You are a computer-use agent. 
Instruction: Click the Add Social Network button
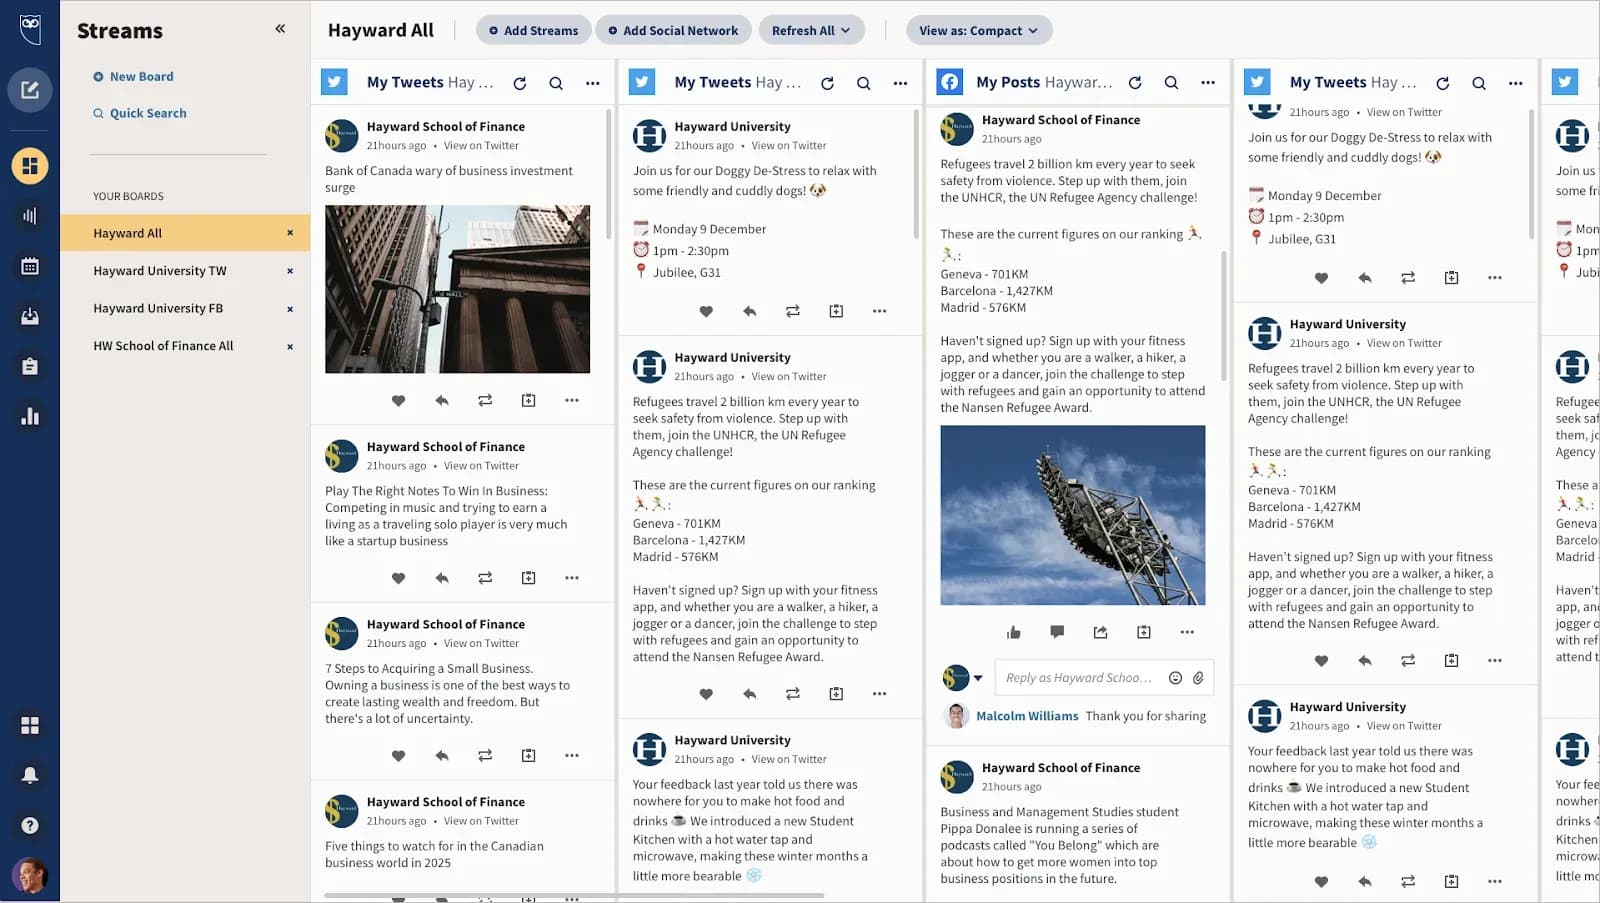(673, 30)
